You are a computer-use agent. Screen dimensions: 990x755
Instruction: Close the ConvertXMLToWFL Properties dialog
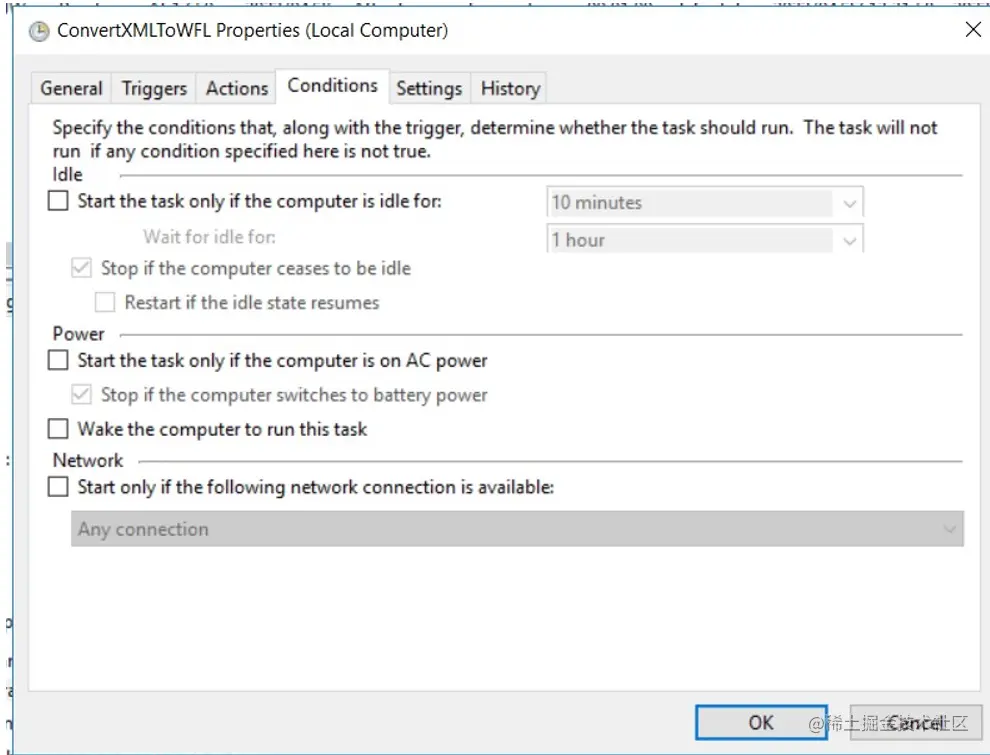tap(973, 29)
